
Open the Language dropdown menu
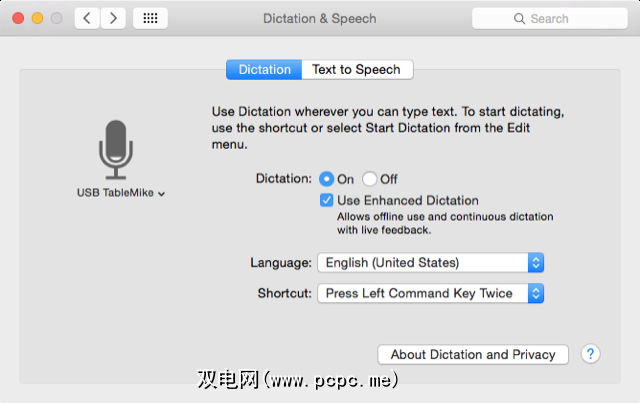point(430,263)
